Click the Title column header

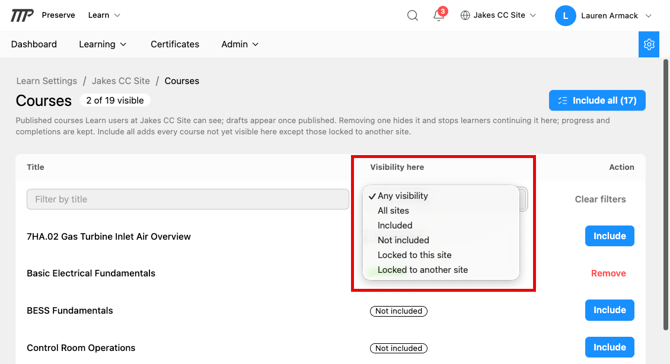(x=35, y=167)
